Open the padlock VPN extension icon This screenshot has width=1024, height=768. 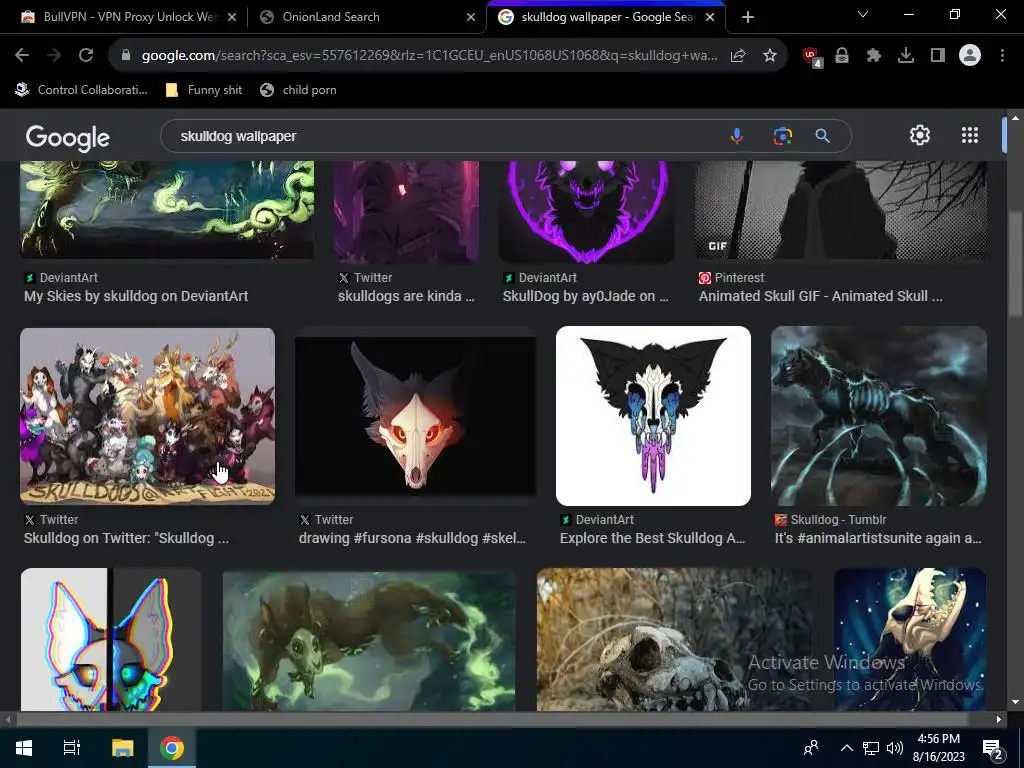click(842, 56)
